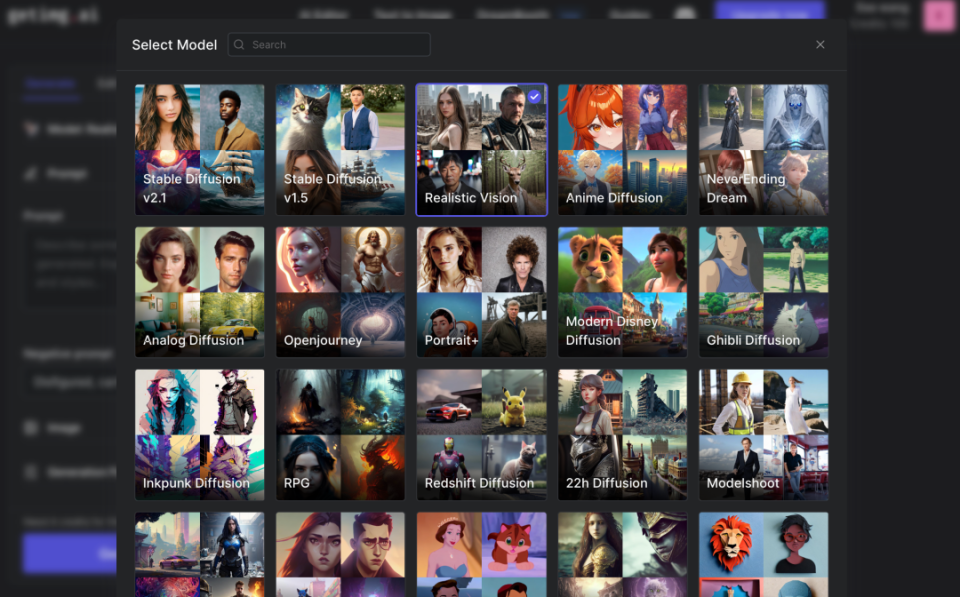The height and width of the screenshot is (597, 960).
Task: Select the Inkpunk Diffusion model
Action: coord(200,435)
